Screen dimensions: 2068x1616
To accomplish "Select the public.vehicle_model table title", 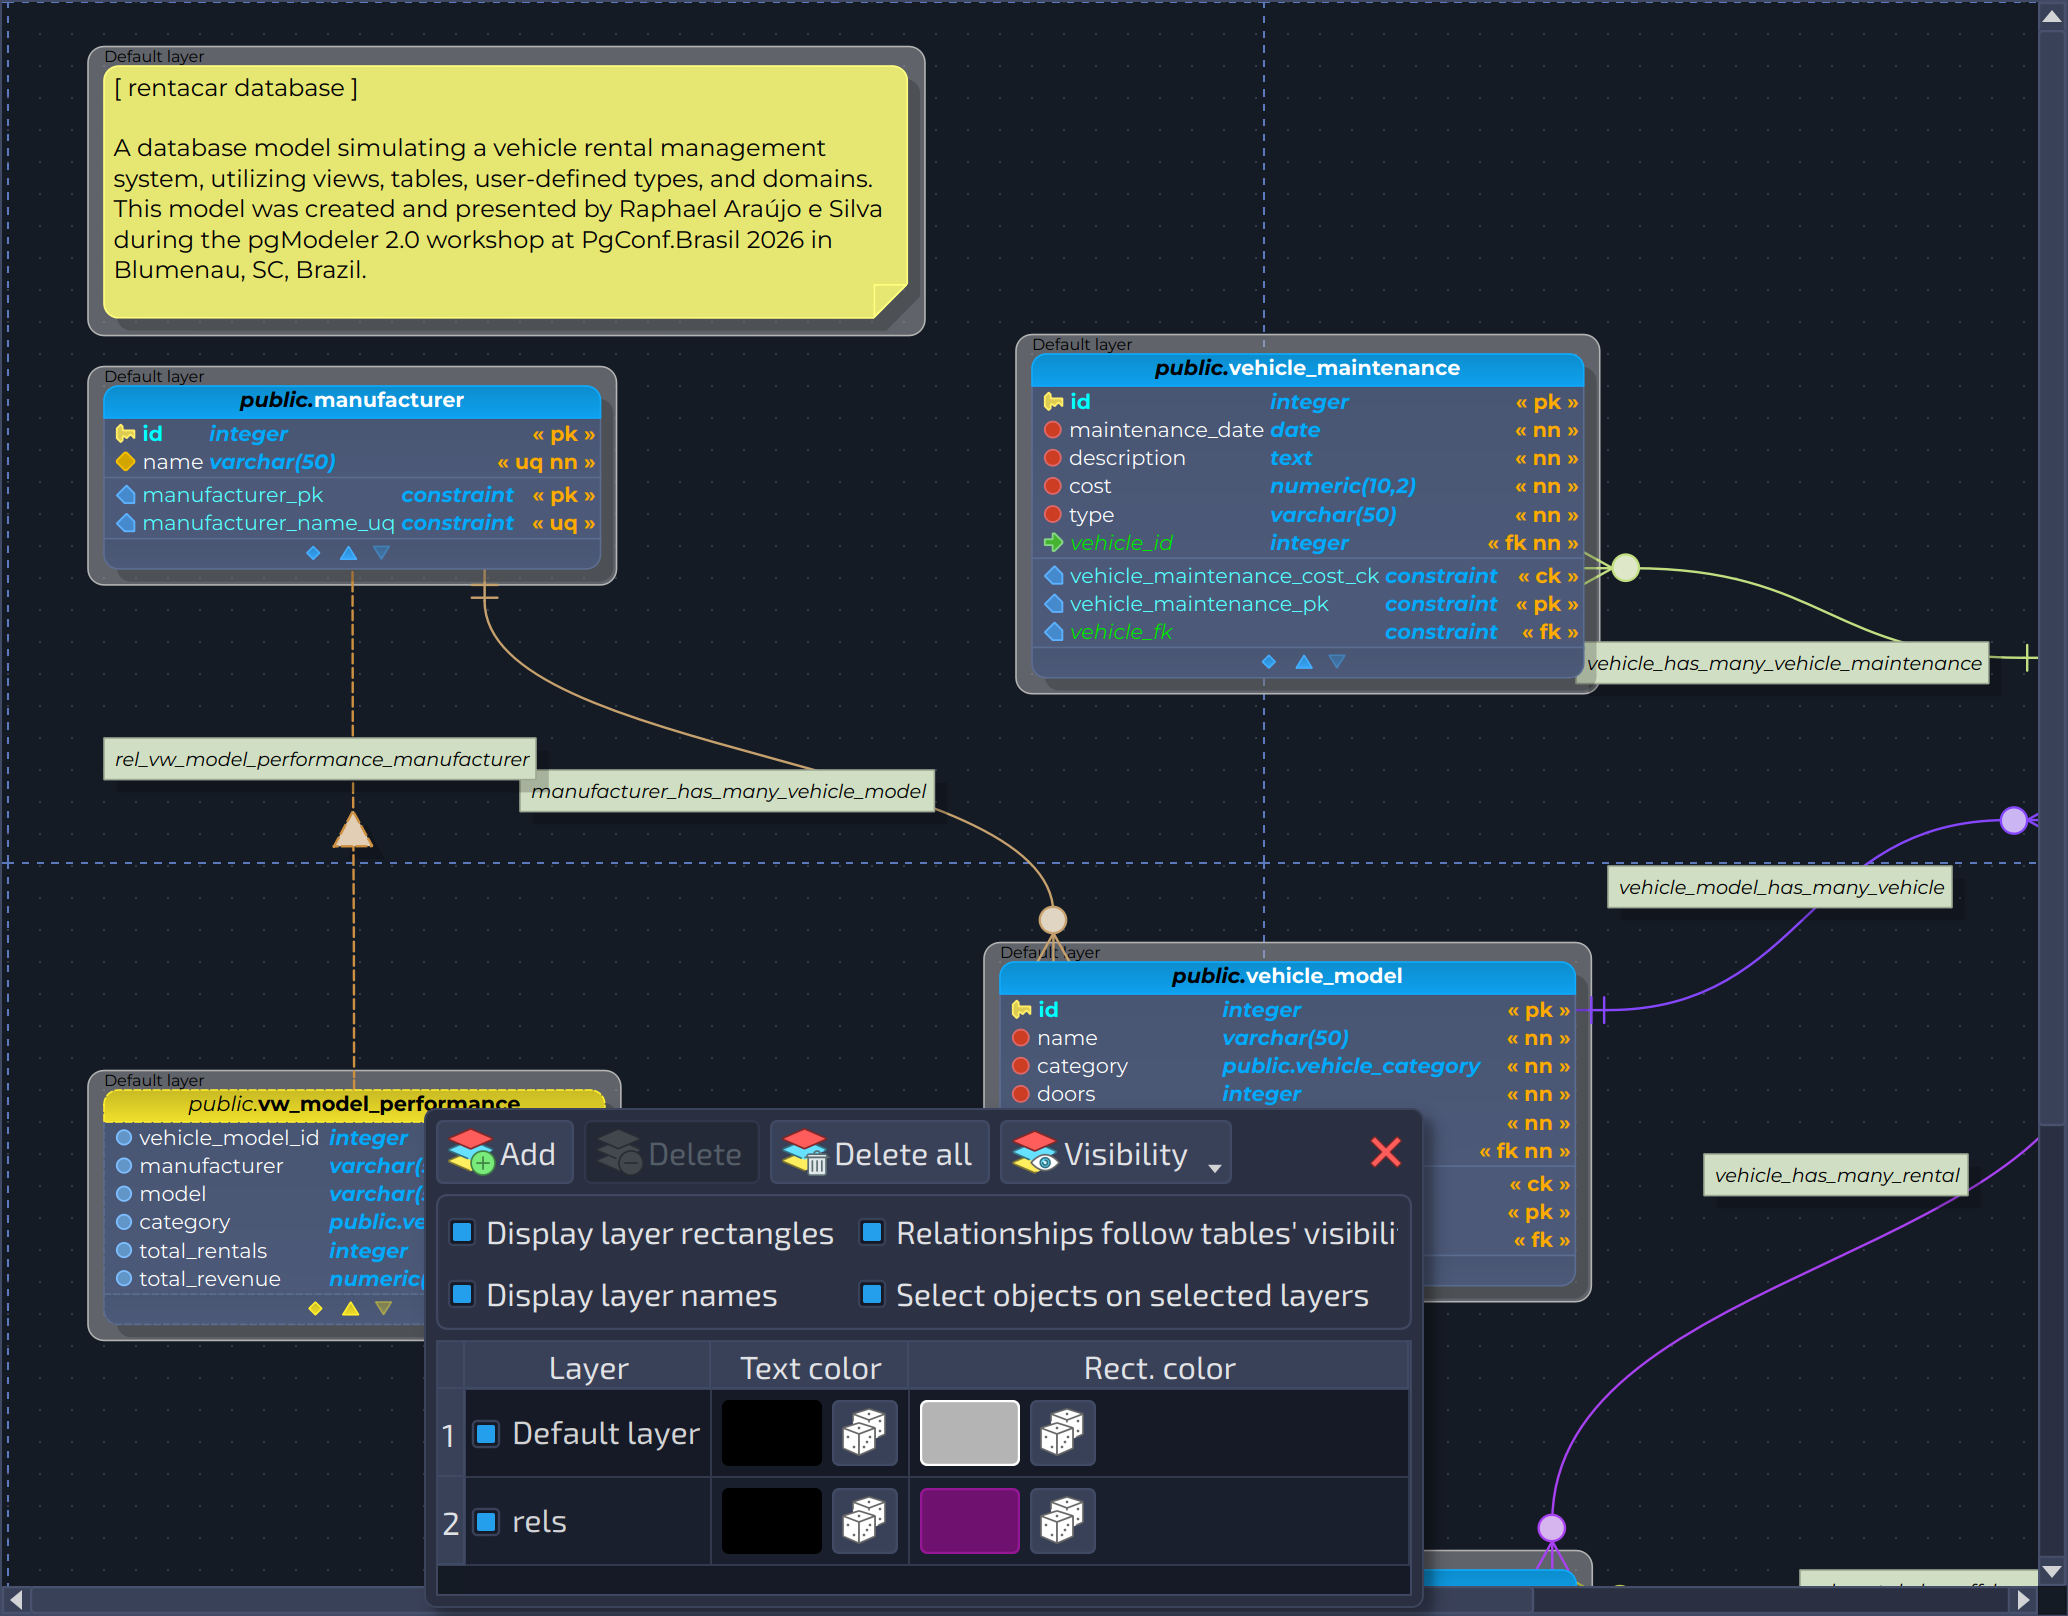I will point(1287,976).
